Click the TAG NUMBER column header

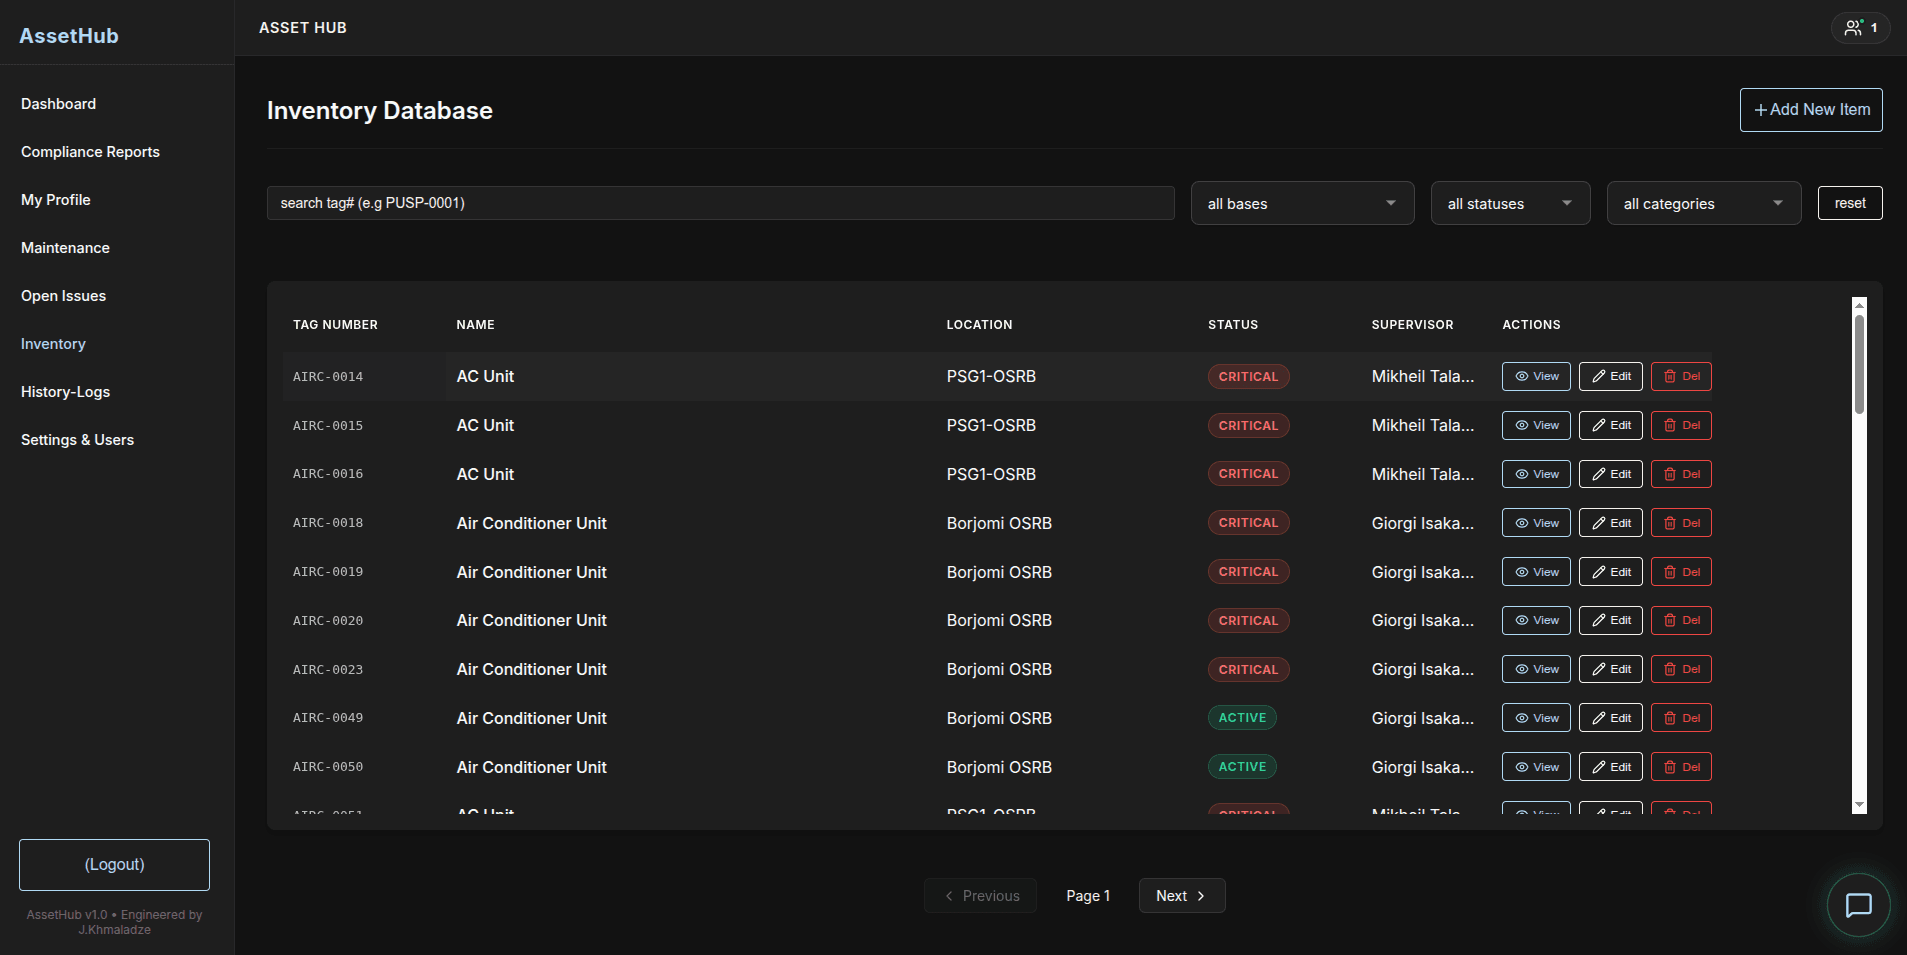click(335, 325)
